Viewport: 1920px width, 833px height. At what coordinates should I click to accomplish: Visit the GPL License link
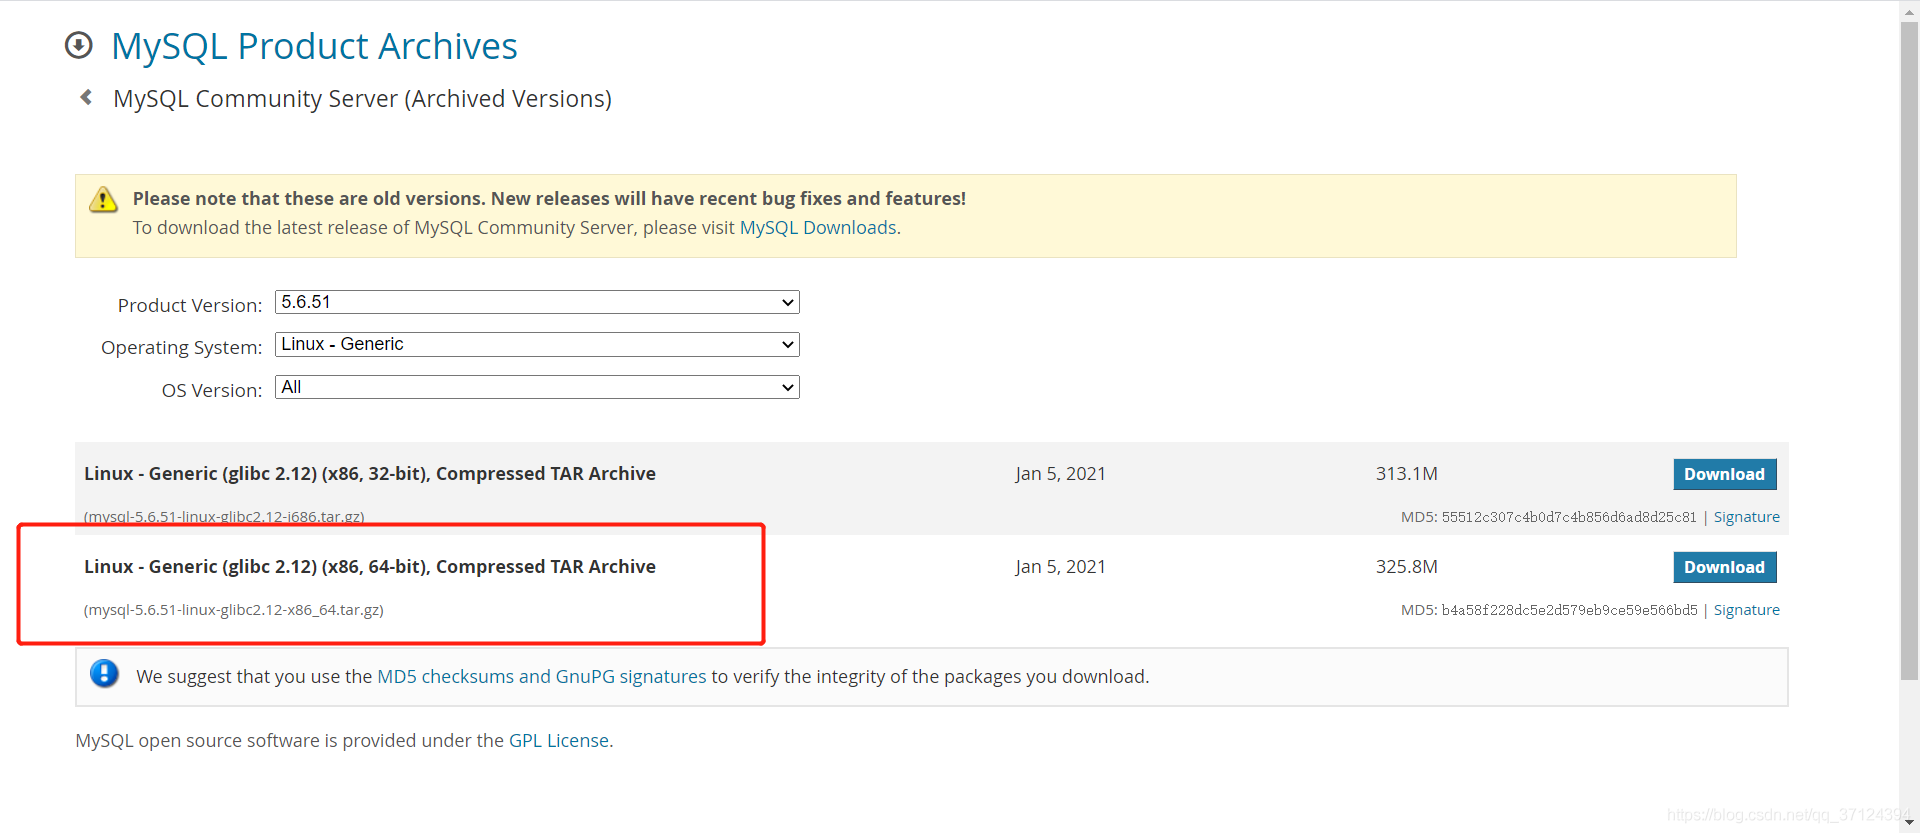point(558,741)
